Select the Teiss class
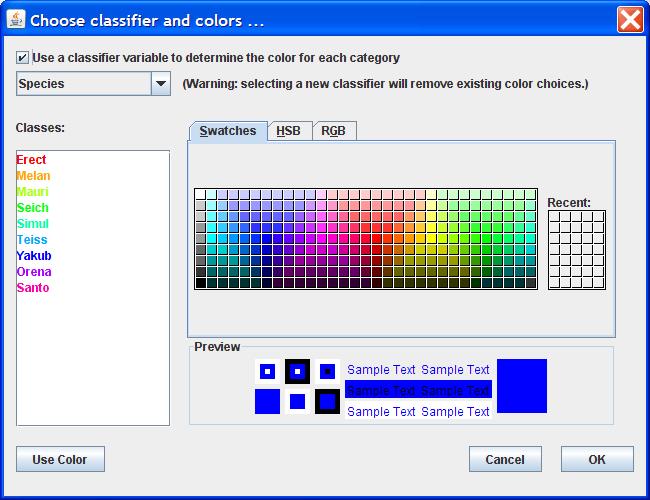This screenshot has width=650, height=500. click(32, 240)
